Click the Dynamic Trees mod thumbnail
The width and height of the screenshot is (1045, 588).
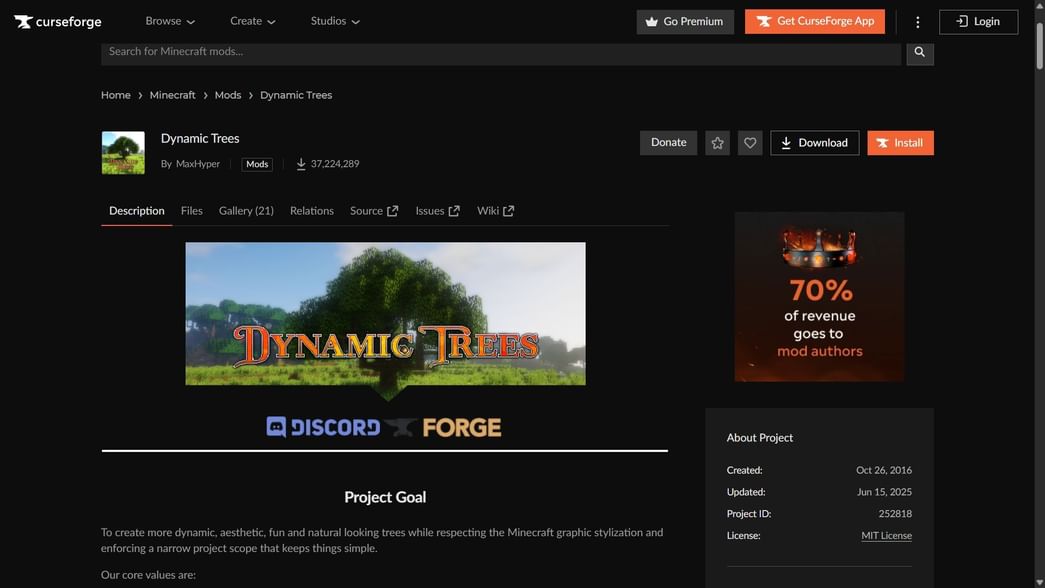tap(122, 151)
